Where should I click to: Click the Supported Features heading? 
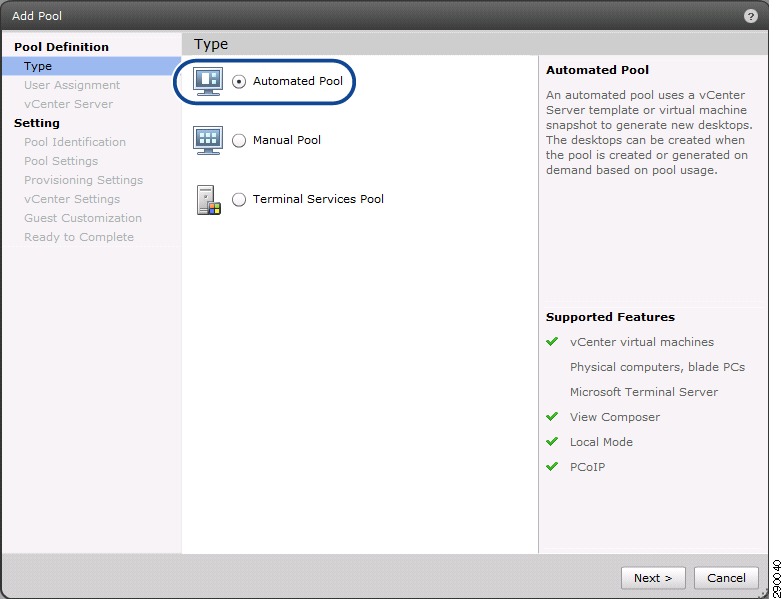pos(610,317)
